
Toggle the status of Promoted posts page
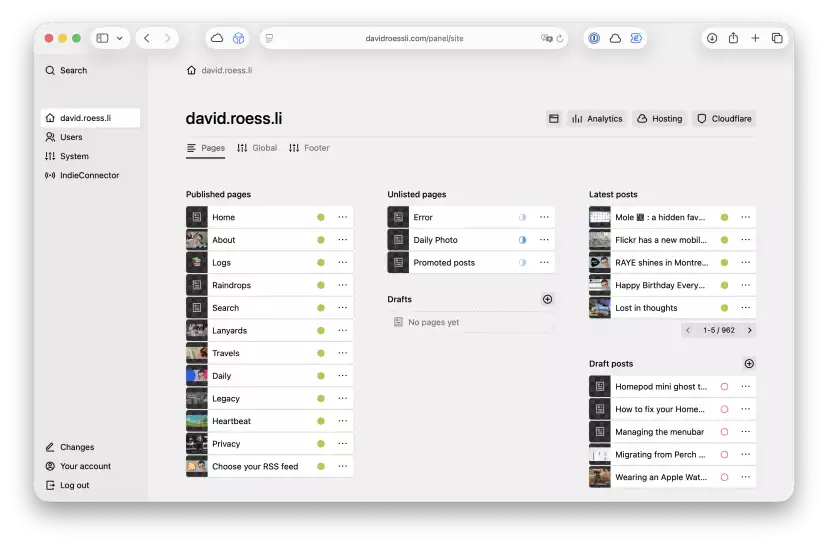click(x=522, y=262)
